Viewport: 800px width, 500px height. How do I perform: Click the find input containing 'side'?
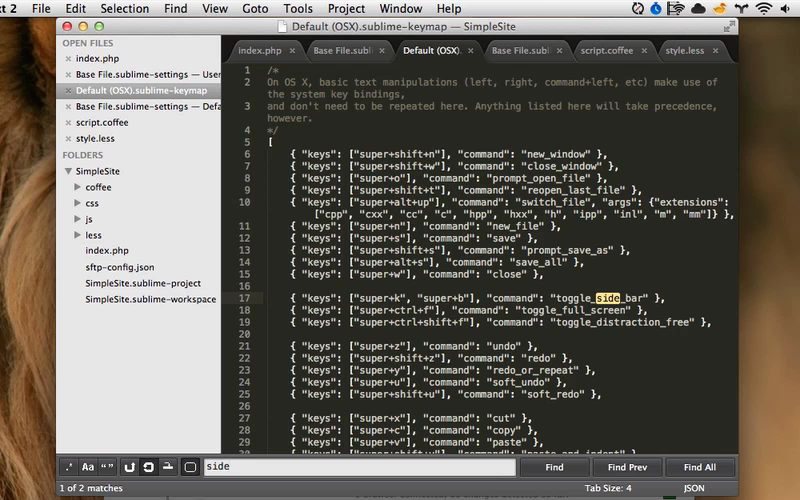coord(360,467)
